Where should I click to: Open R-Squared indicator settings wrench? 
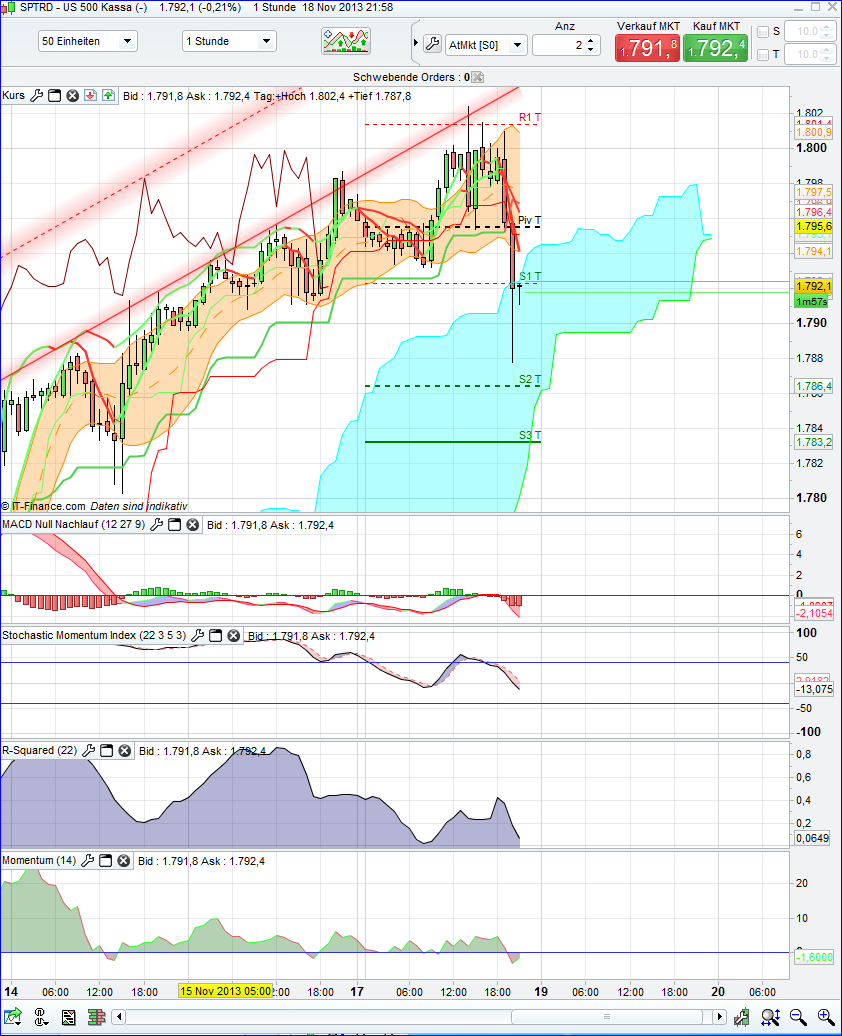click(88, 750)
